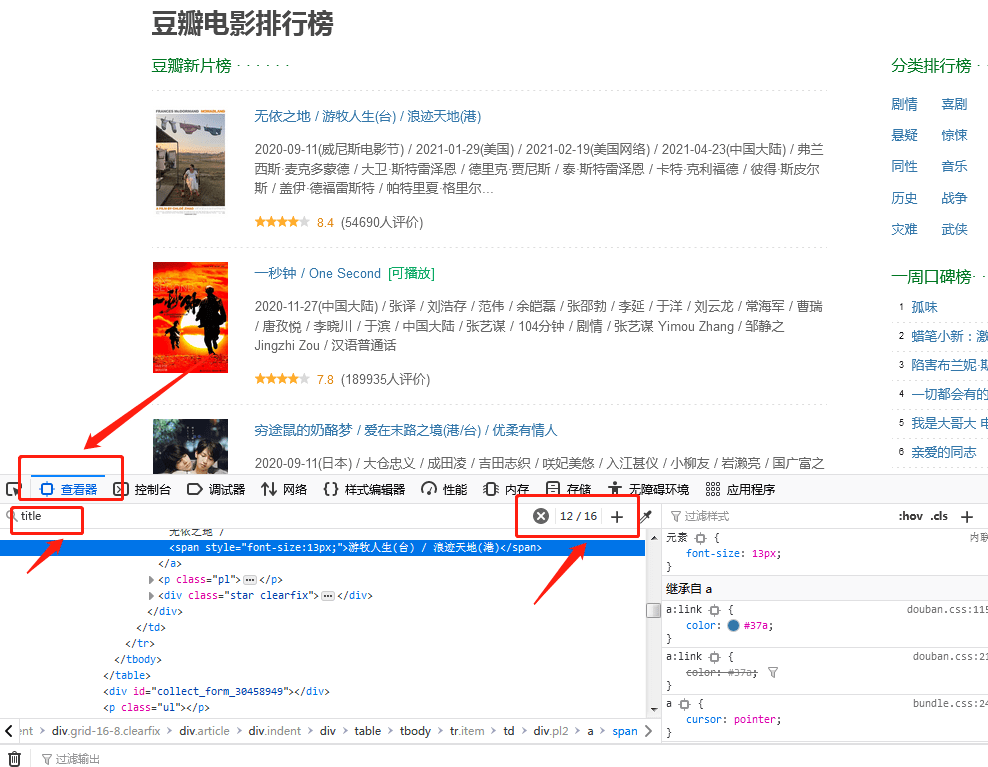Expand the div class="star clearfix" node
The height and width of the screenshot is (767, 988).
click(x=151, y=596)
